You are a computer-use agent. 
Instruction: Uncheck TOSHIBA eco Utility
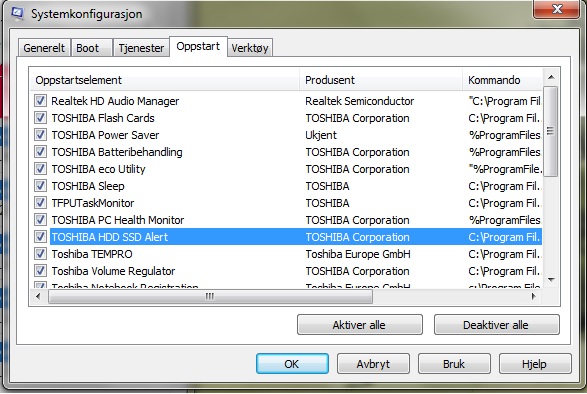point(40,169)
